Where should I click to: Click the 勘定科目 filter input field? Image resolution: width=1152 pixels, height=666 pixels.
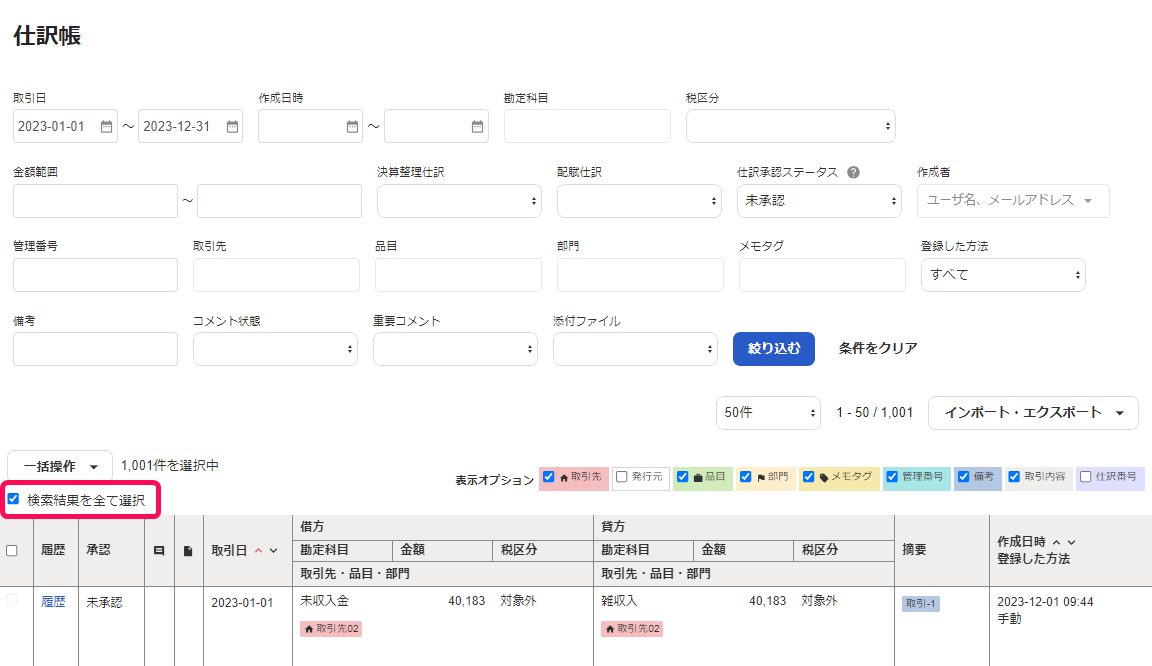587,126
